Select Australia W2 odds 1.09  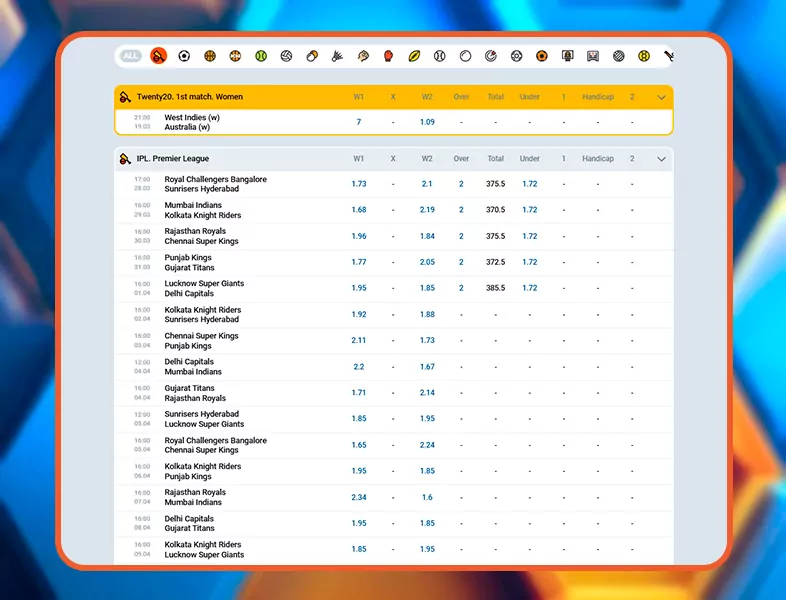point(427,122)
